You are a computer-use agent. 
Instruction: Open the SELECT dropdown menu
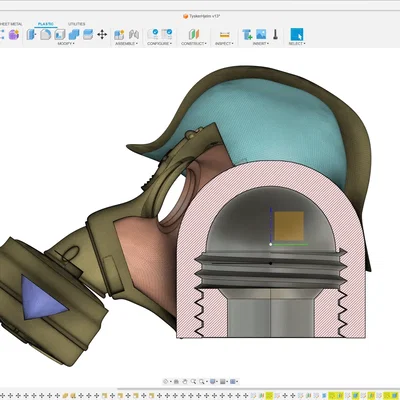297,44
